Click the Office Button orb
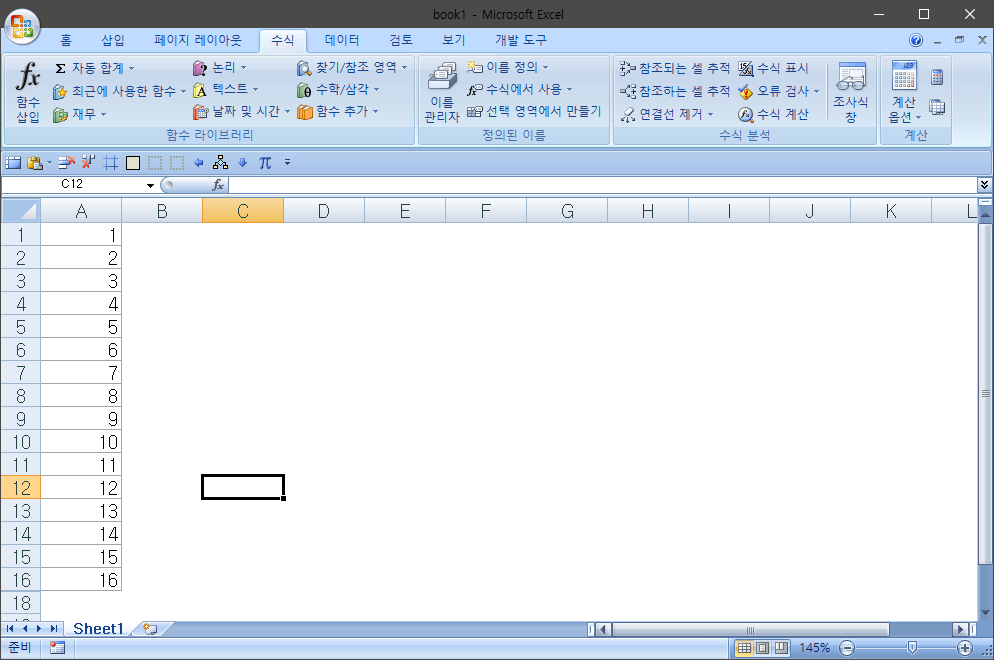Screen dimensions: 994x660 [x=22, y=27]
